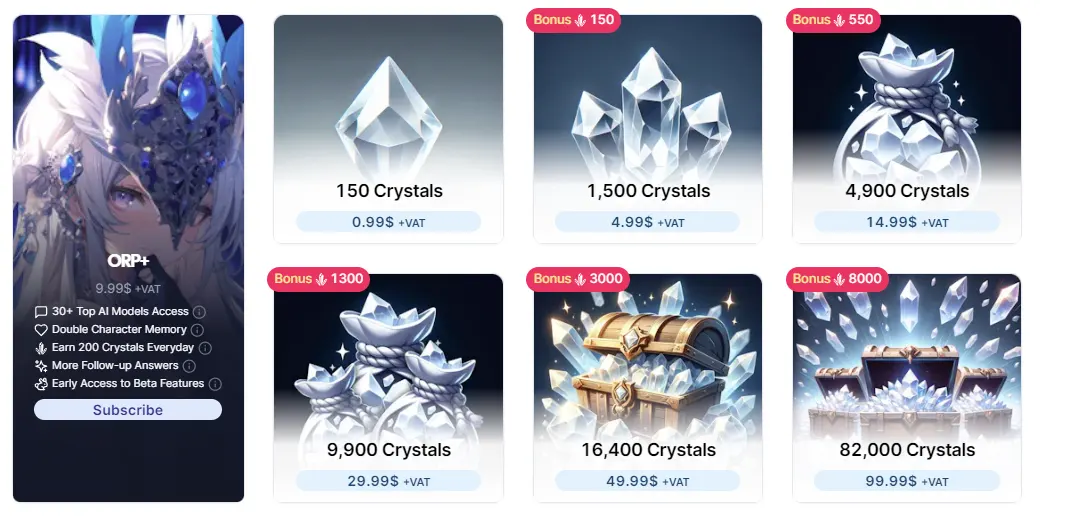Click info icon beside 30+ Top AI Models Access
The width and height of the screenshot is (1069, 522).
point(199,312)
